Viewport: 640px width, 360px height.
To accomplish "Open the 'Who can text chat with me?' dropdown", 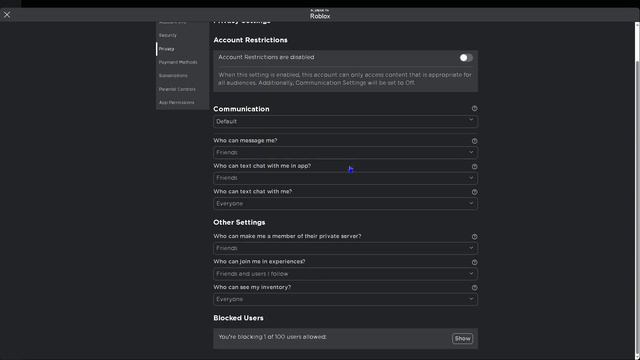I will tap(345, 203).
